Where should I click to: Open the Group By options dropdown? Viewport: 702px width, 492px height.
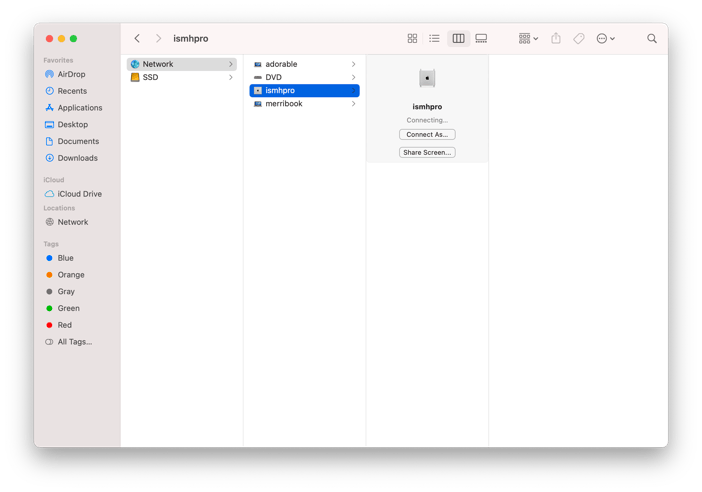tap(528, 39)
